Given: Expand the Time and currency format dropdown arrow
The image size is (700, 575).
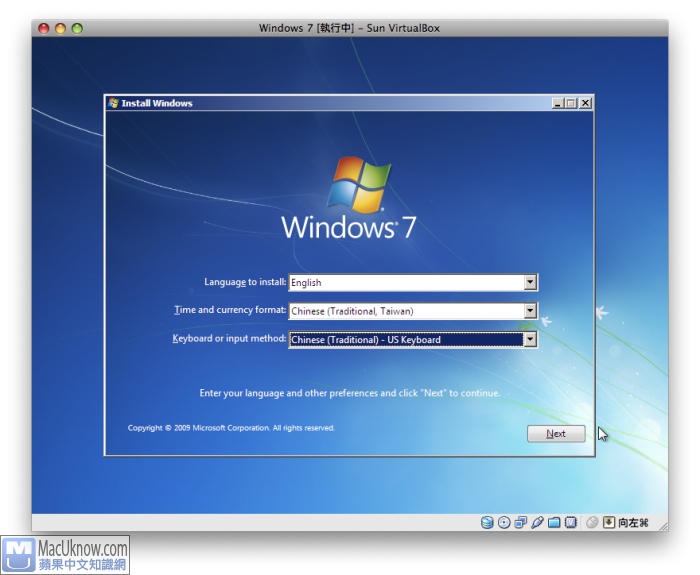Looking at the screenshot, I should (530, 311).
